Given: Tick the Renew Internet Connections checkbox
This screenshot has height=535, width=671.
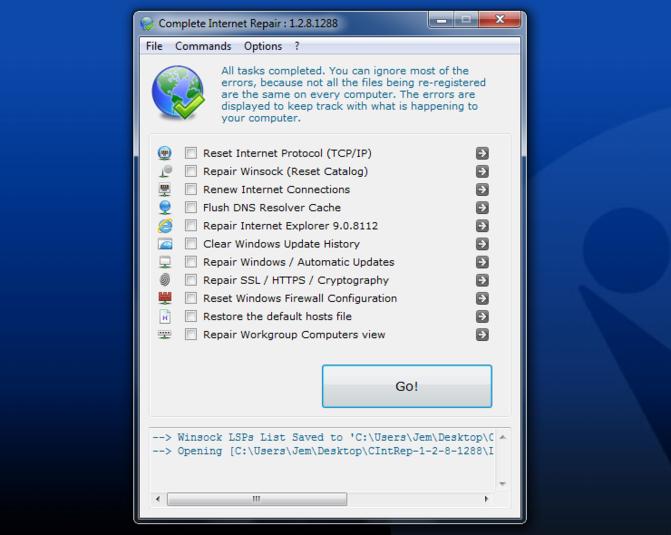Looking at the screenshot, I should [x=191, y=189].
